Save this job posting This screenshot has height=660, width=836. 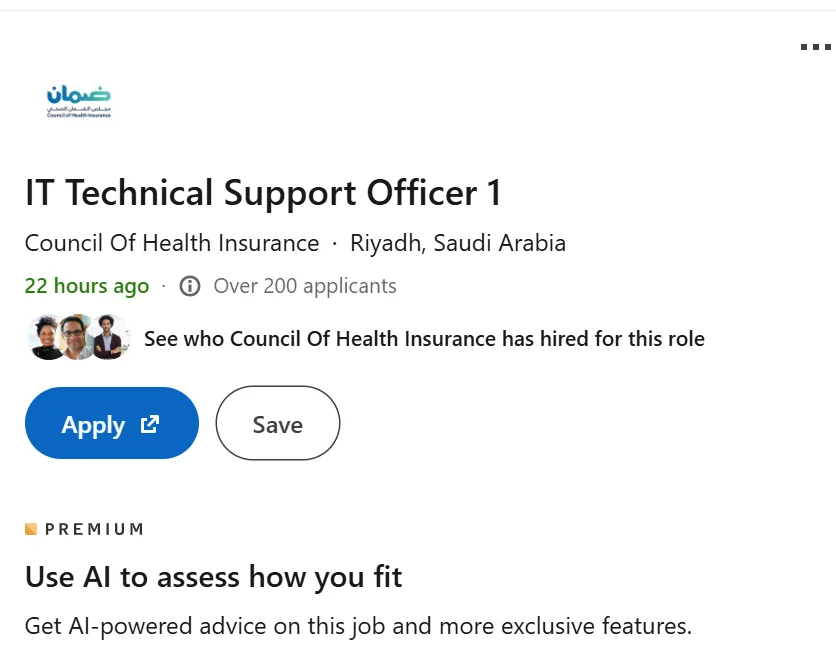[x=278, y=423]
